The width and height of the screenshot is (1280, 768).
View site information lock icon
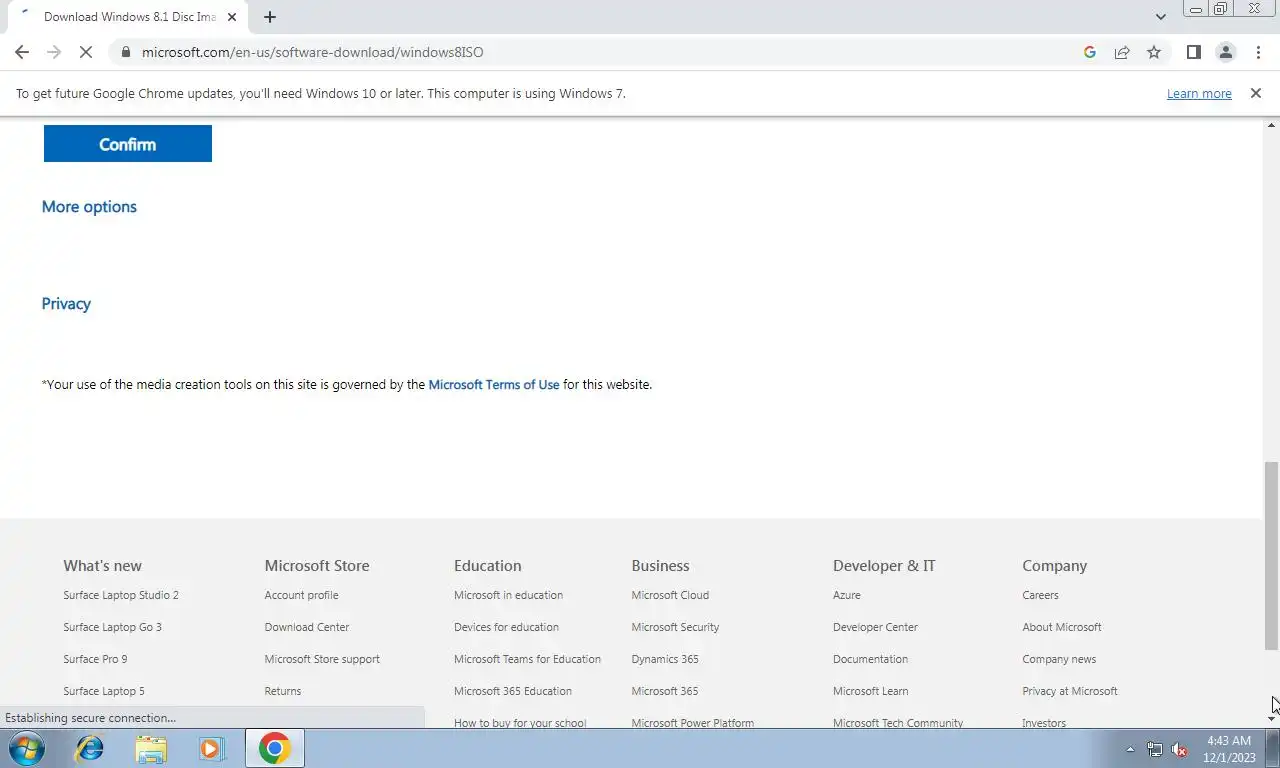[125, 52]
